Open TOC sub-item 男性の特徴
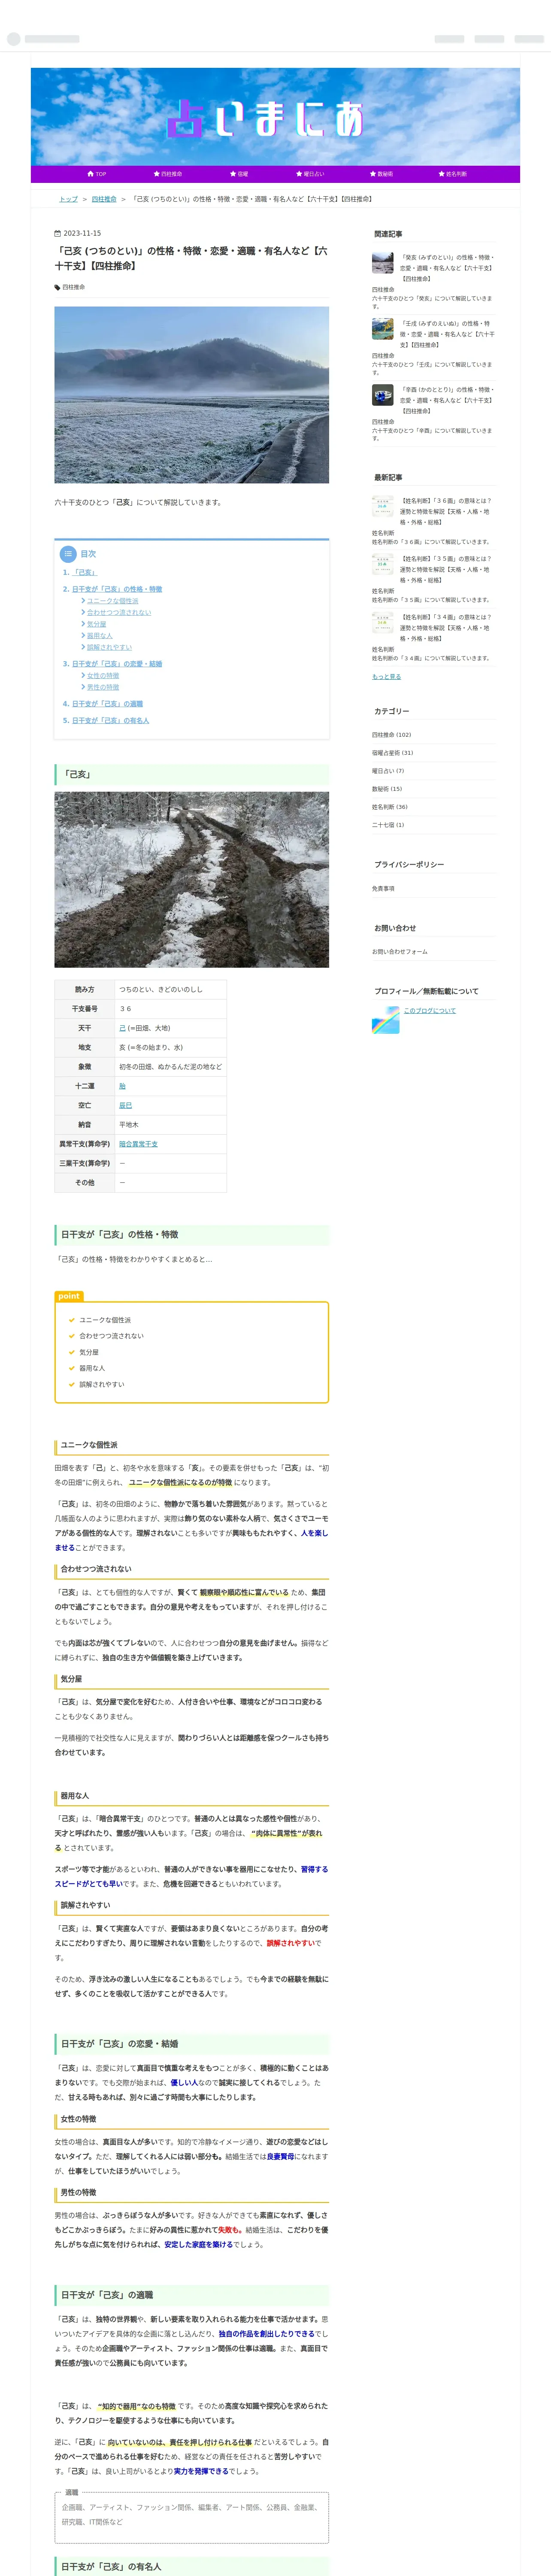This screenshot has height=2576, width=551. click(102, 687)
